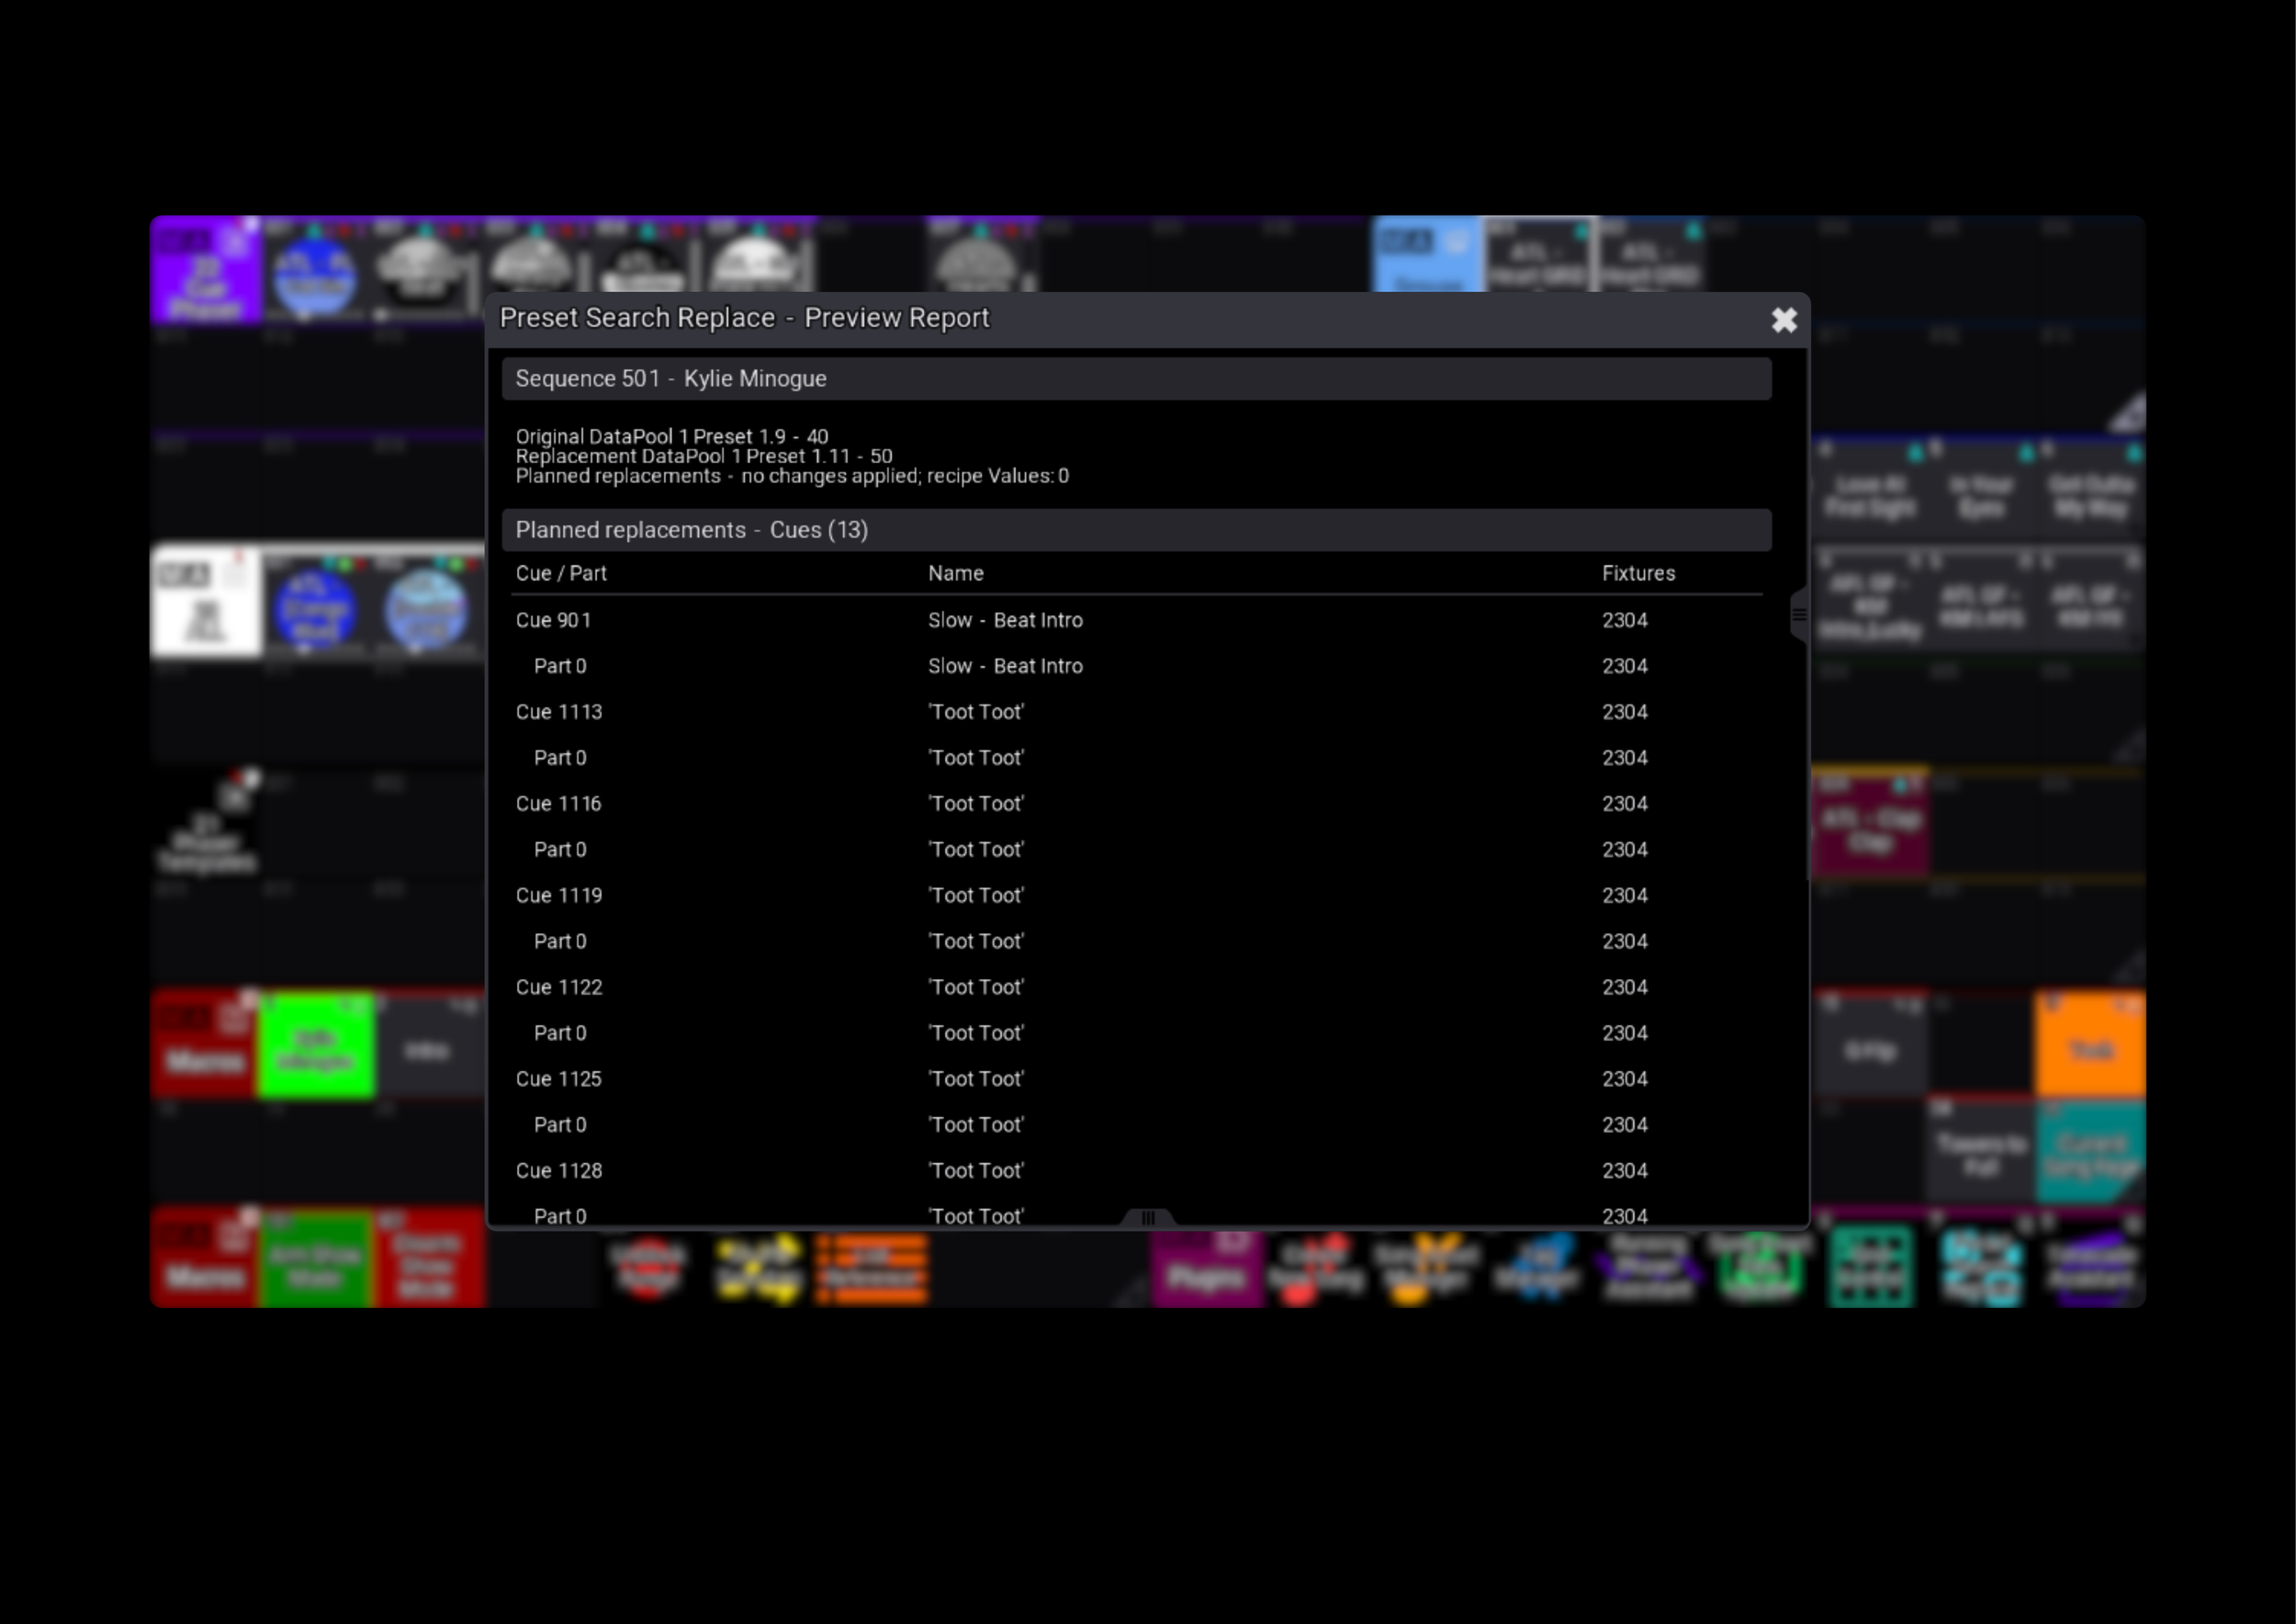Click the Replacement DataPool 1 Preset 1.11 line
Screen dimensions: 2296x1624
point(704,456)
